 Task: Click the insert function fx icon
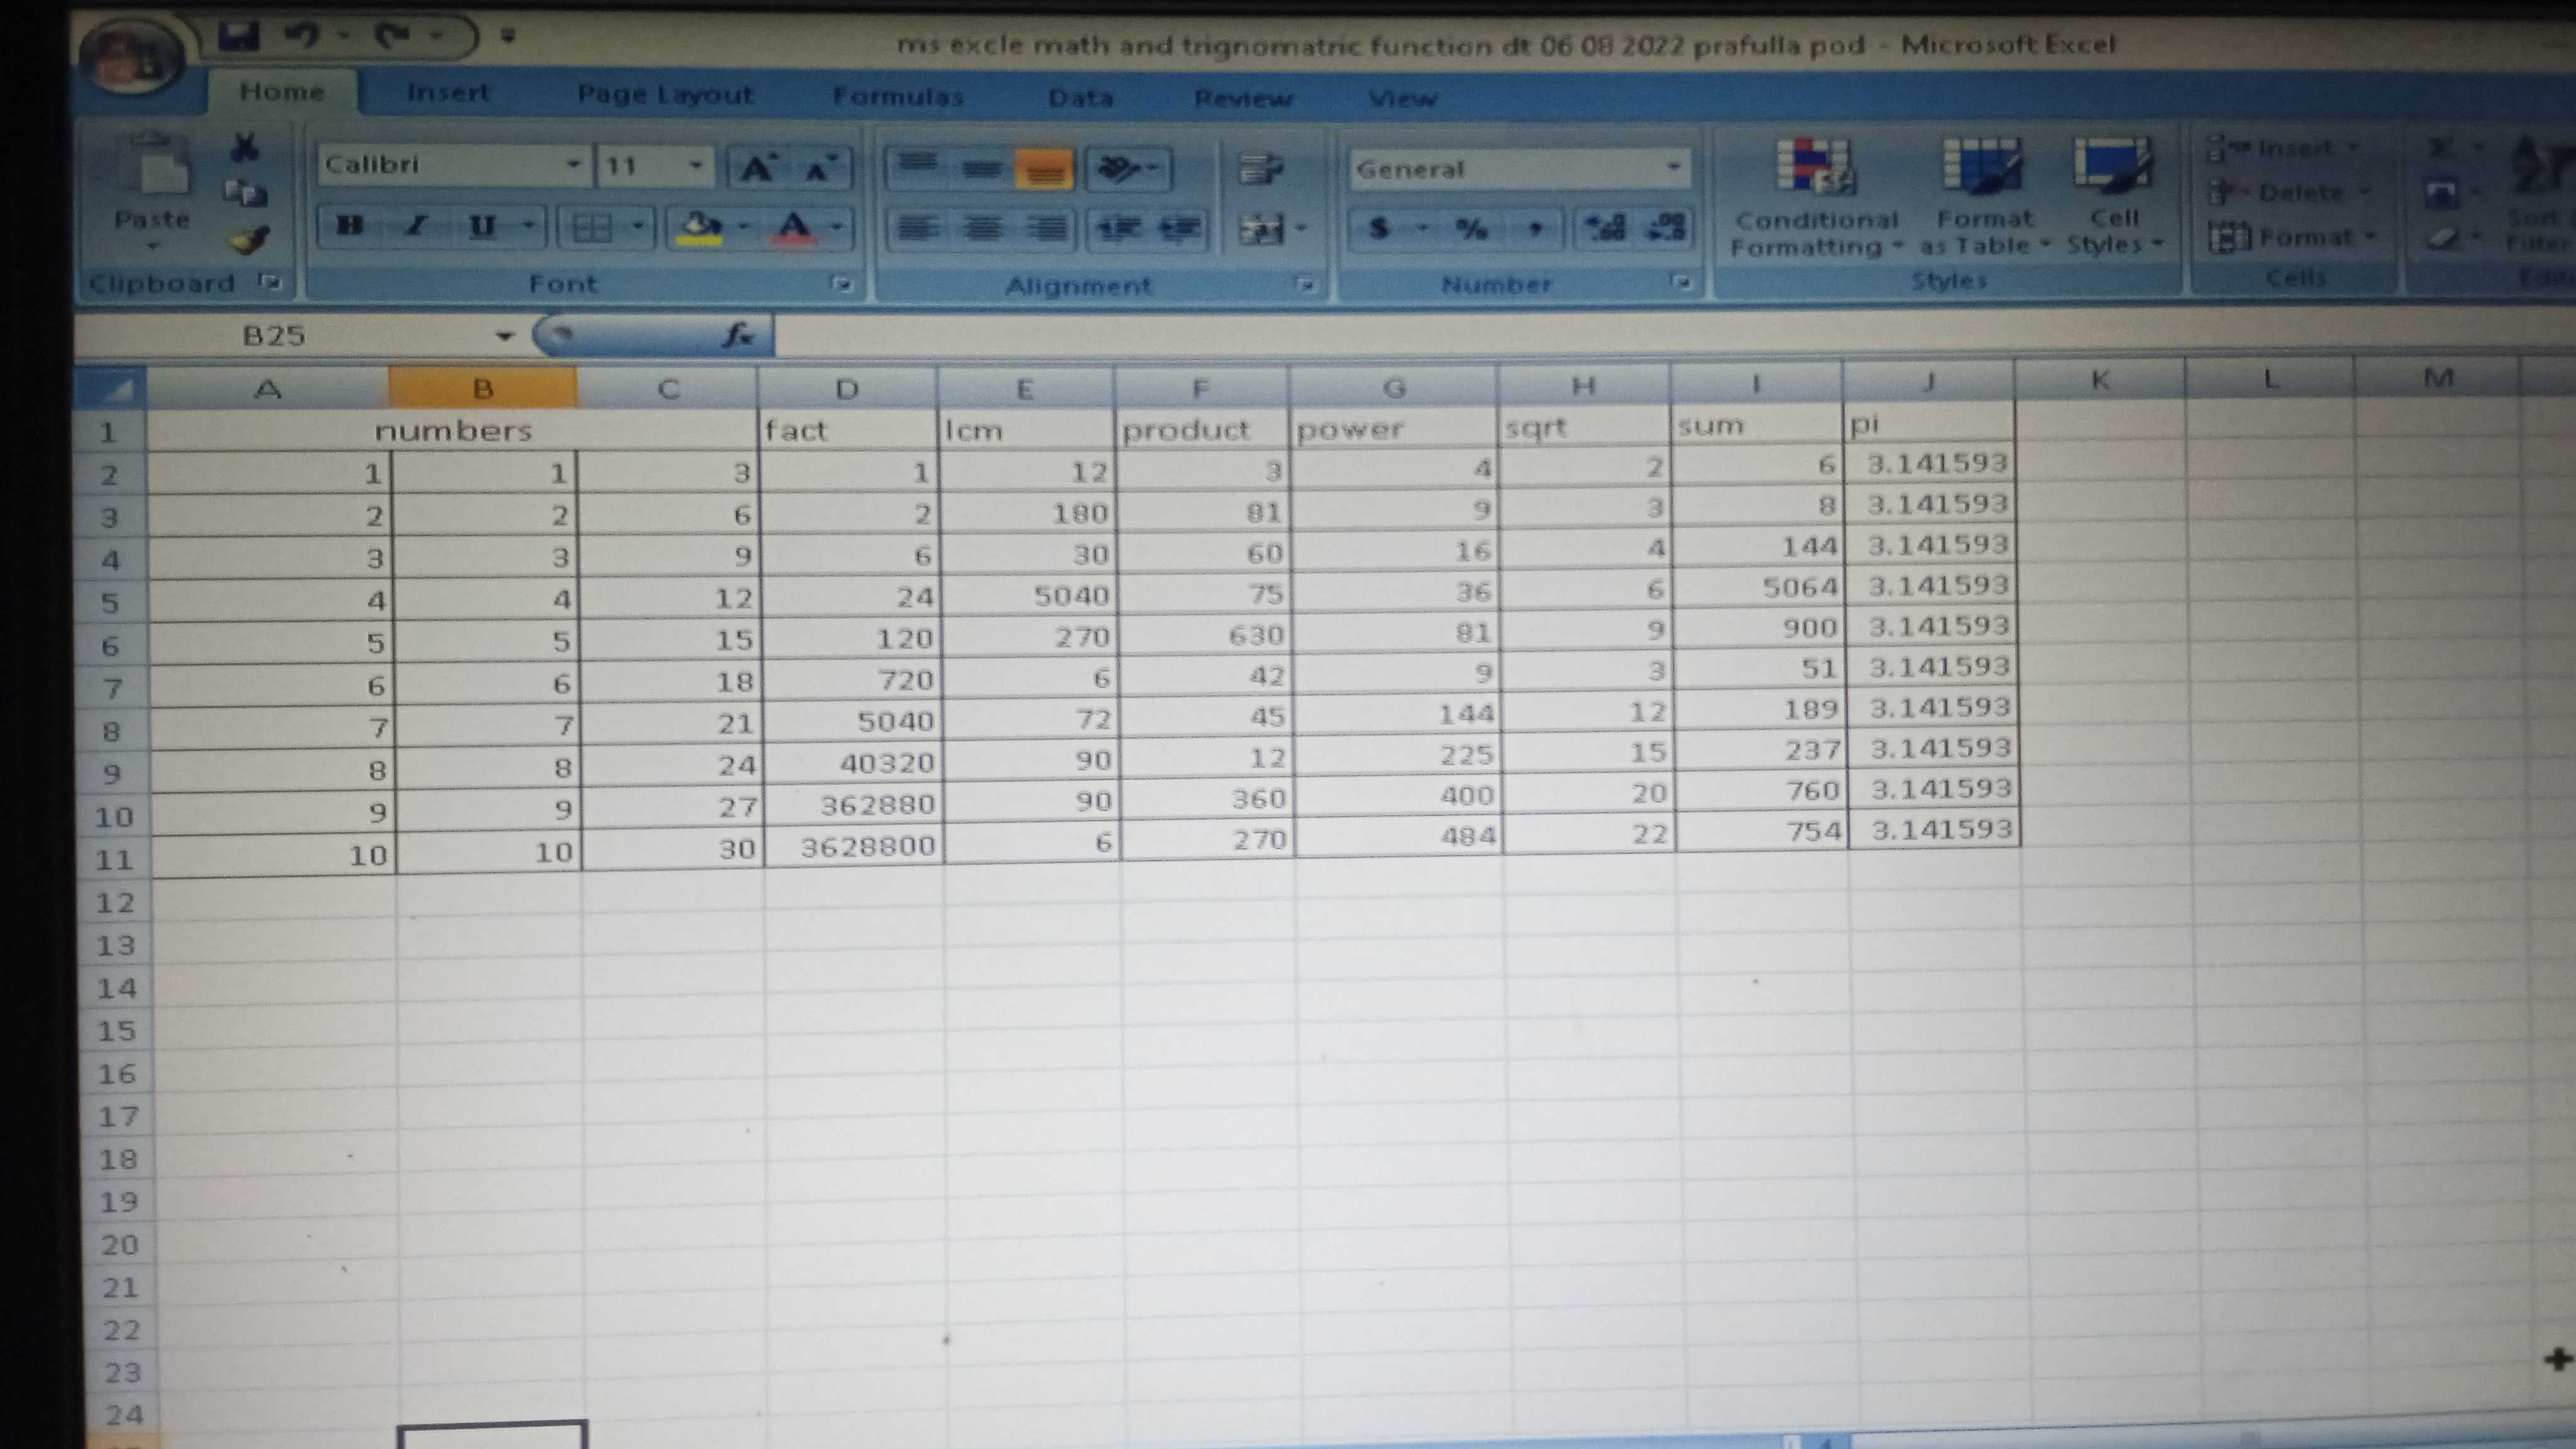coord(738,335)
